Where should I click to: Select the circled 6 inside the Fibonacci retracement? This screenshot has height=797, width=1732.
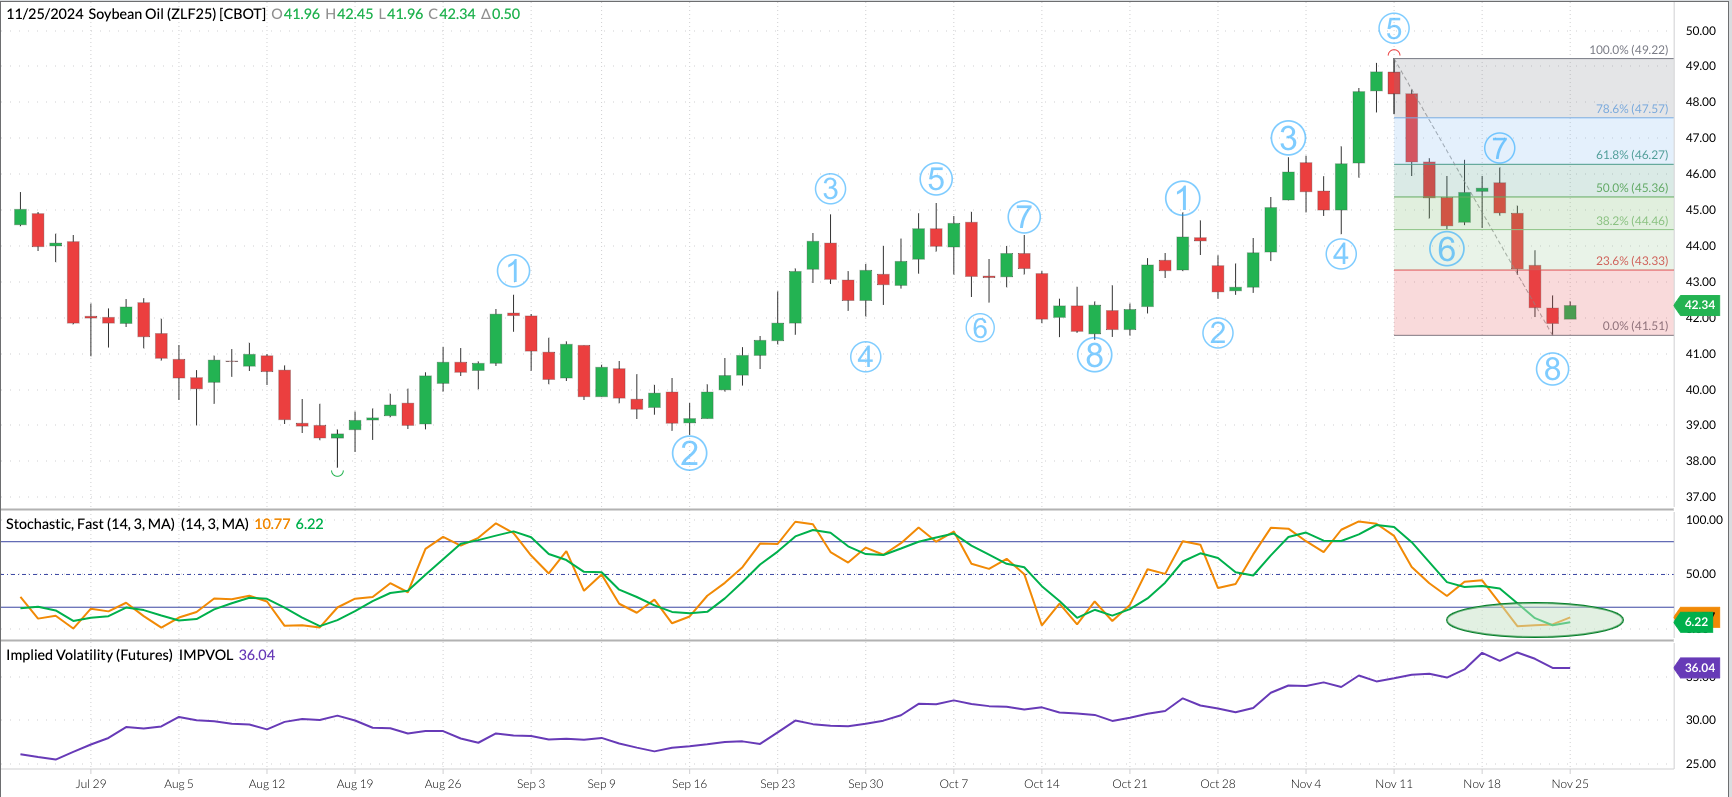[x=1446, y=249]
